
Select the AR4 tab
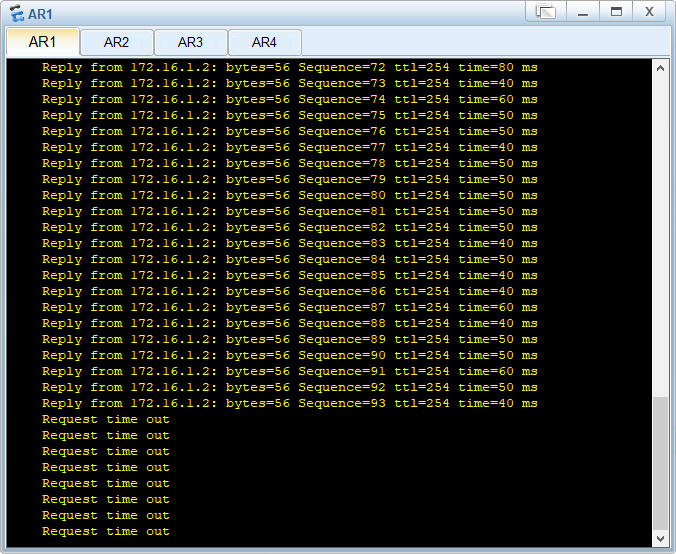click(264, 43)
